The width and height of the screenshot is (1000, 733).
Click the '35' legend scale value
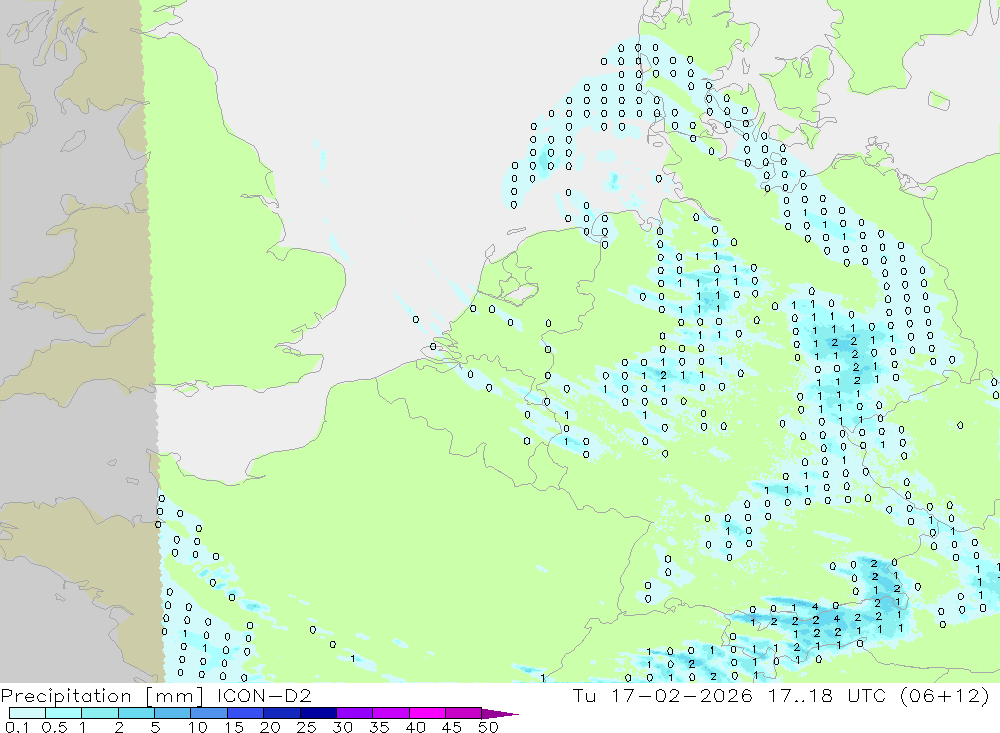click(x=379, y=727)
